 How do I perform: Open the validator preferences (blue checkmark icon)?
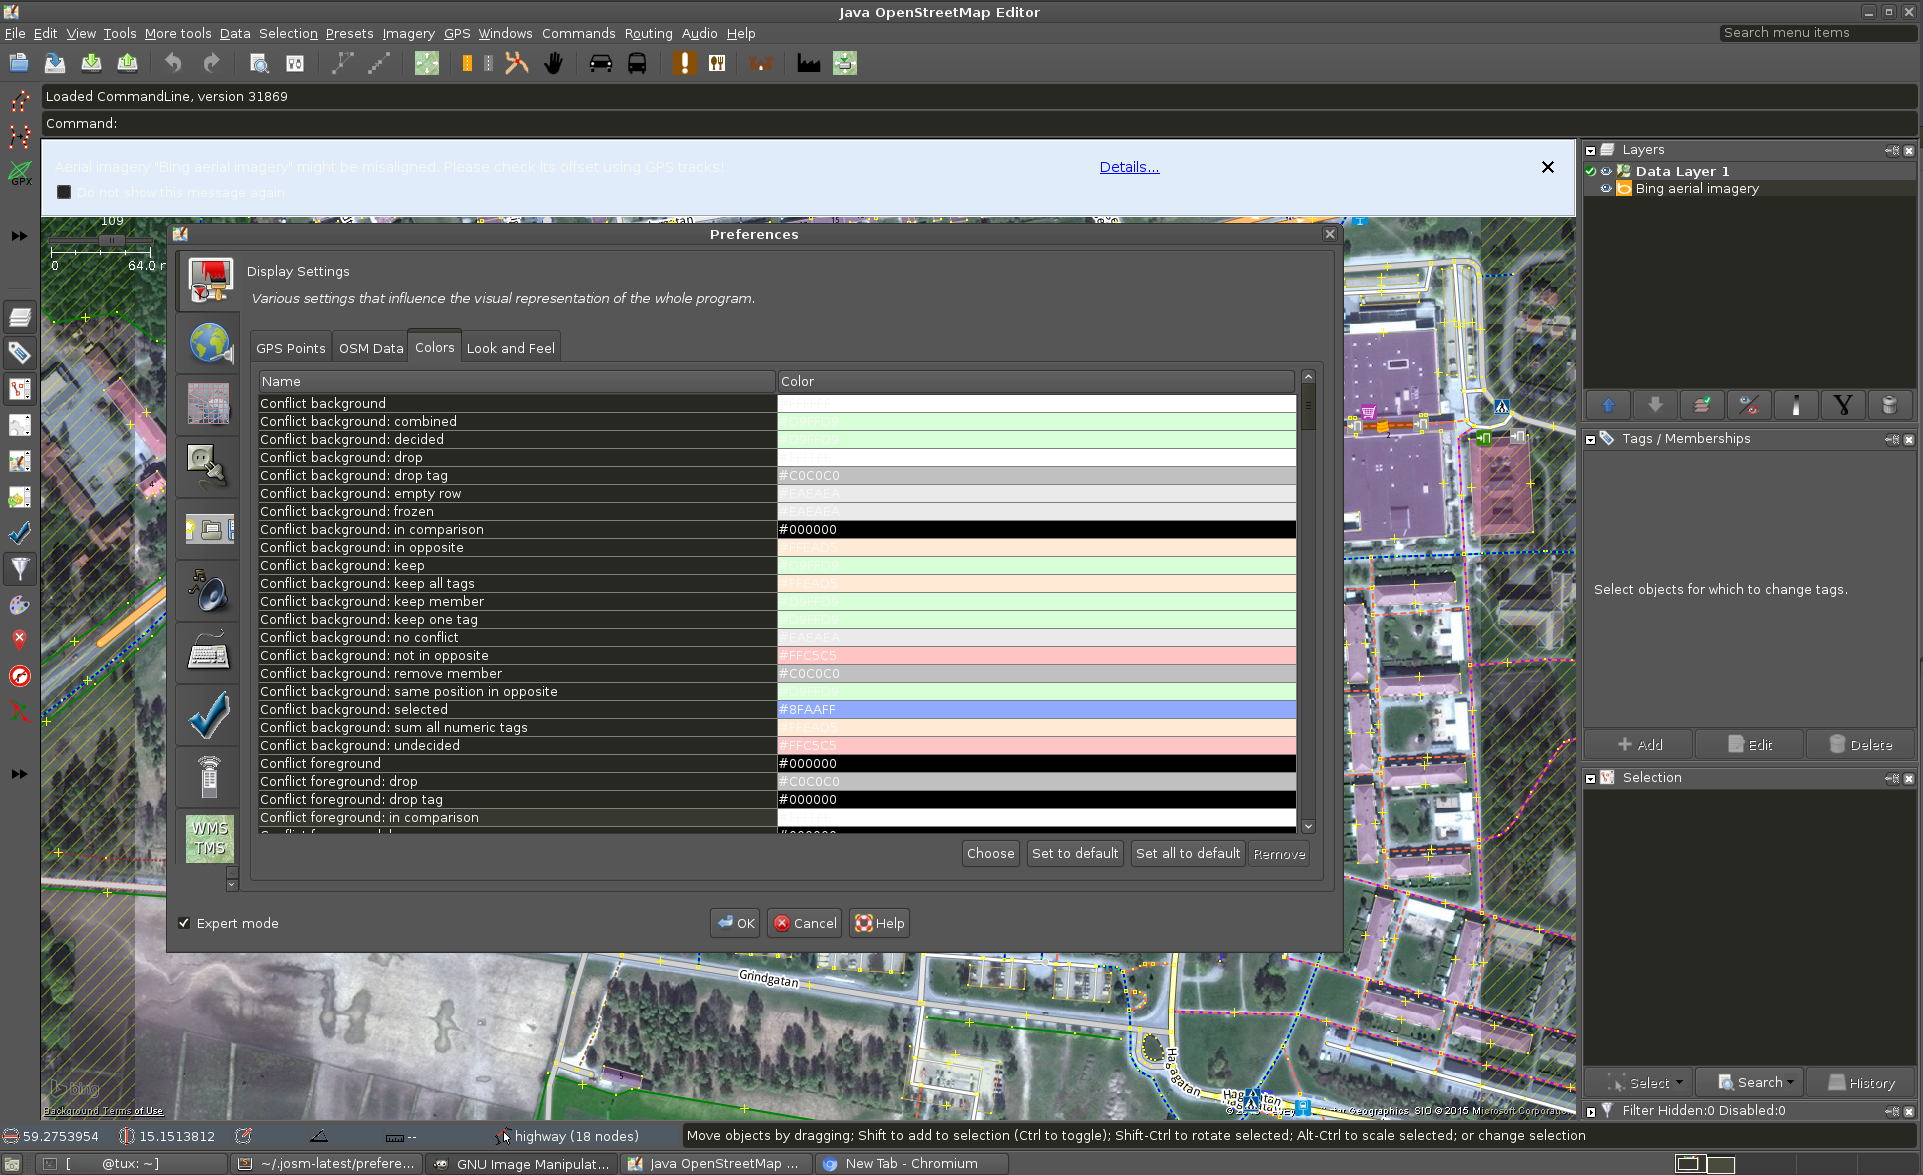tap(207, 714)
